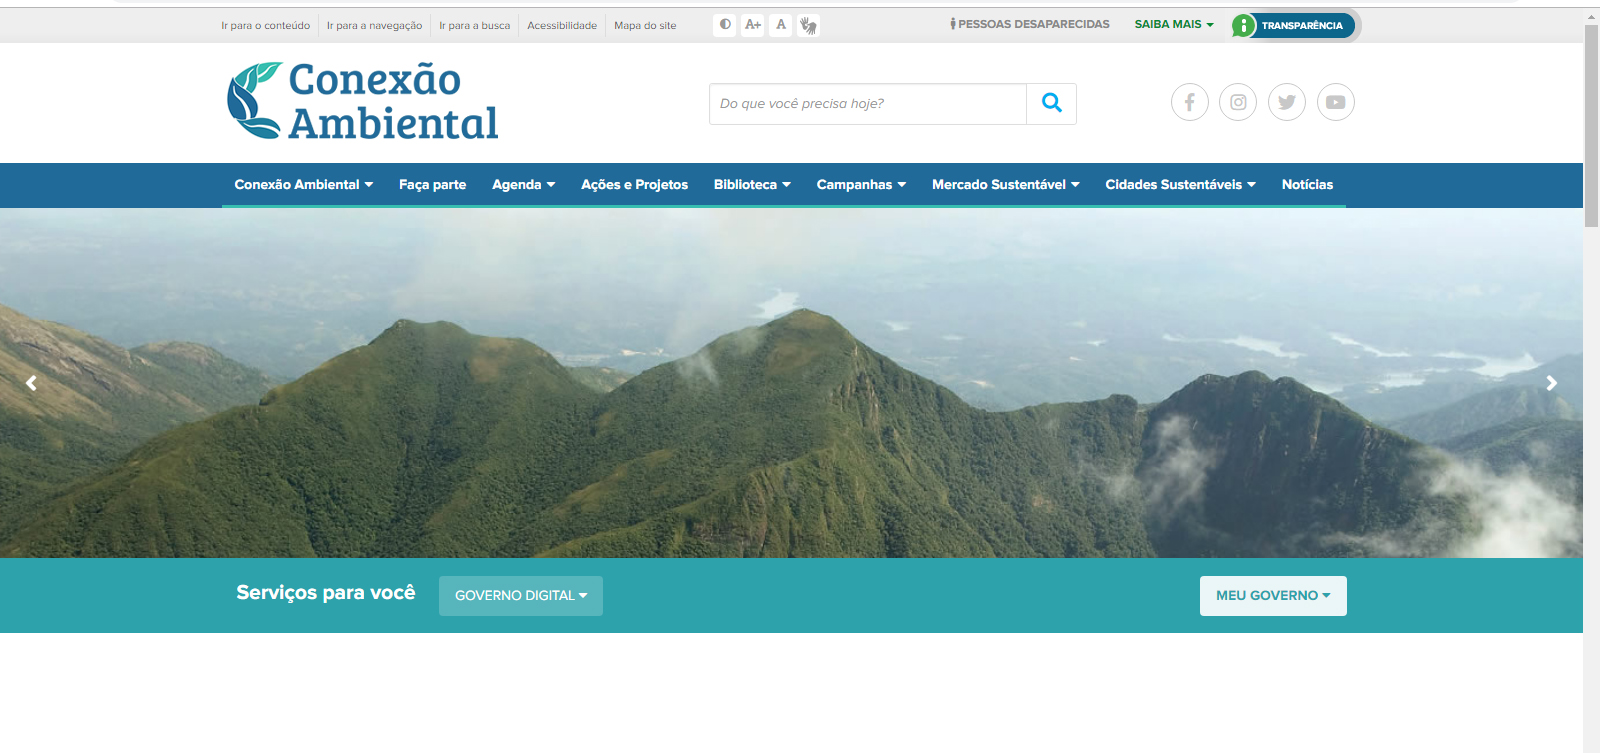Select the Notícias menu item
1600x753 pixels.
[1307, 185]
